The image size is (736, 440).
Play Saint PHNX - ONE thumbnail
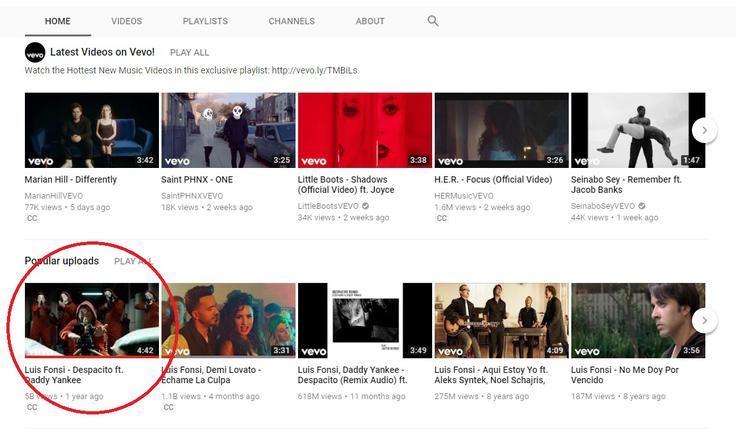click(x=228, y=130)
